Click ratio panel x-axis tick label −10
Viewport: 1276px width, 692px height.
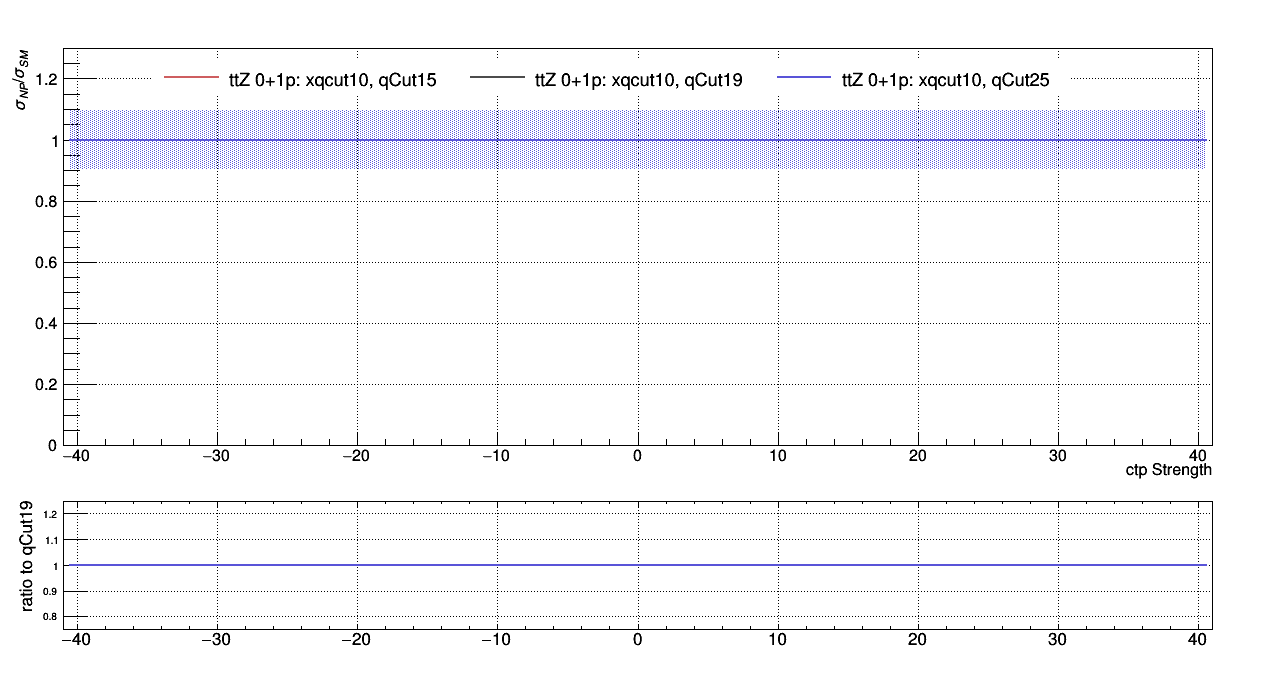(x=497, y=638)
